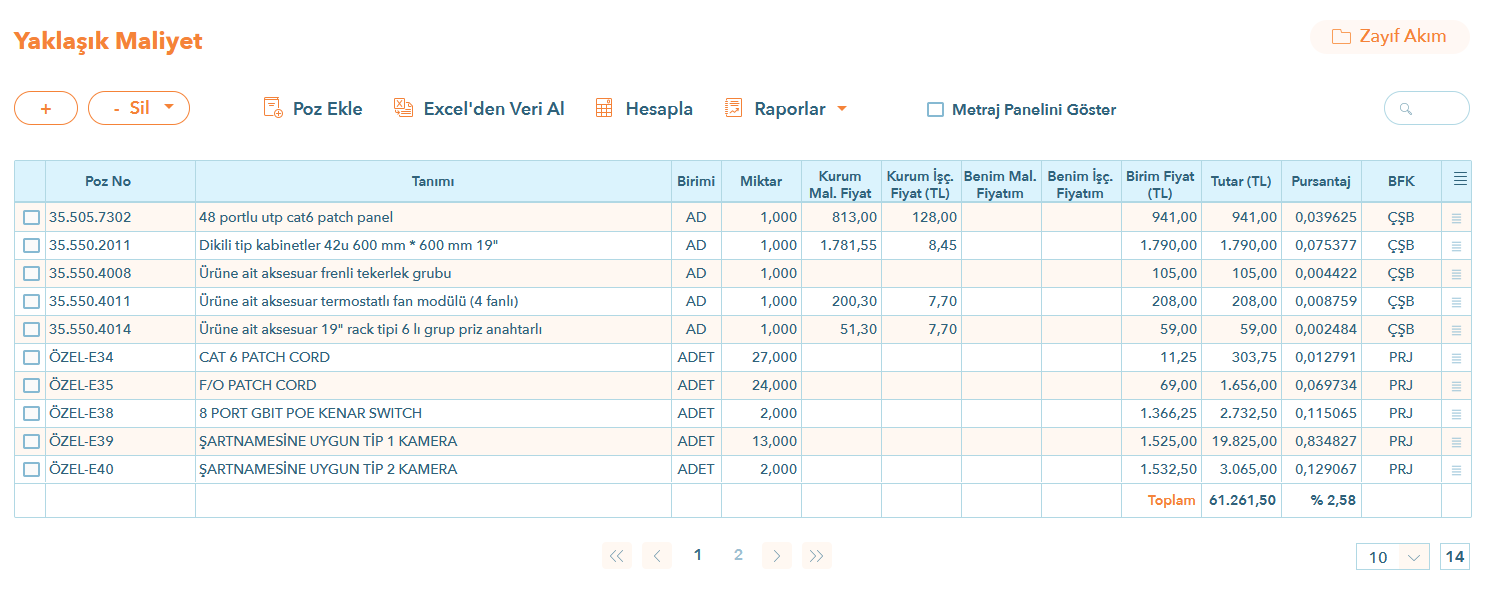Check the row 35.550.2011 checkbox
The height and width of the screenshot is (593, 1504).
tap(31, 245)
